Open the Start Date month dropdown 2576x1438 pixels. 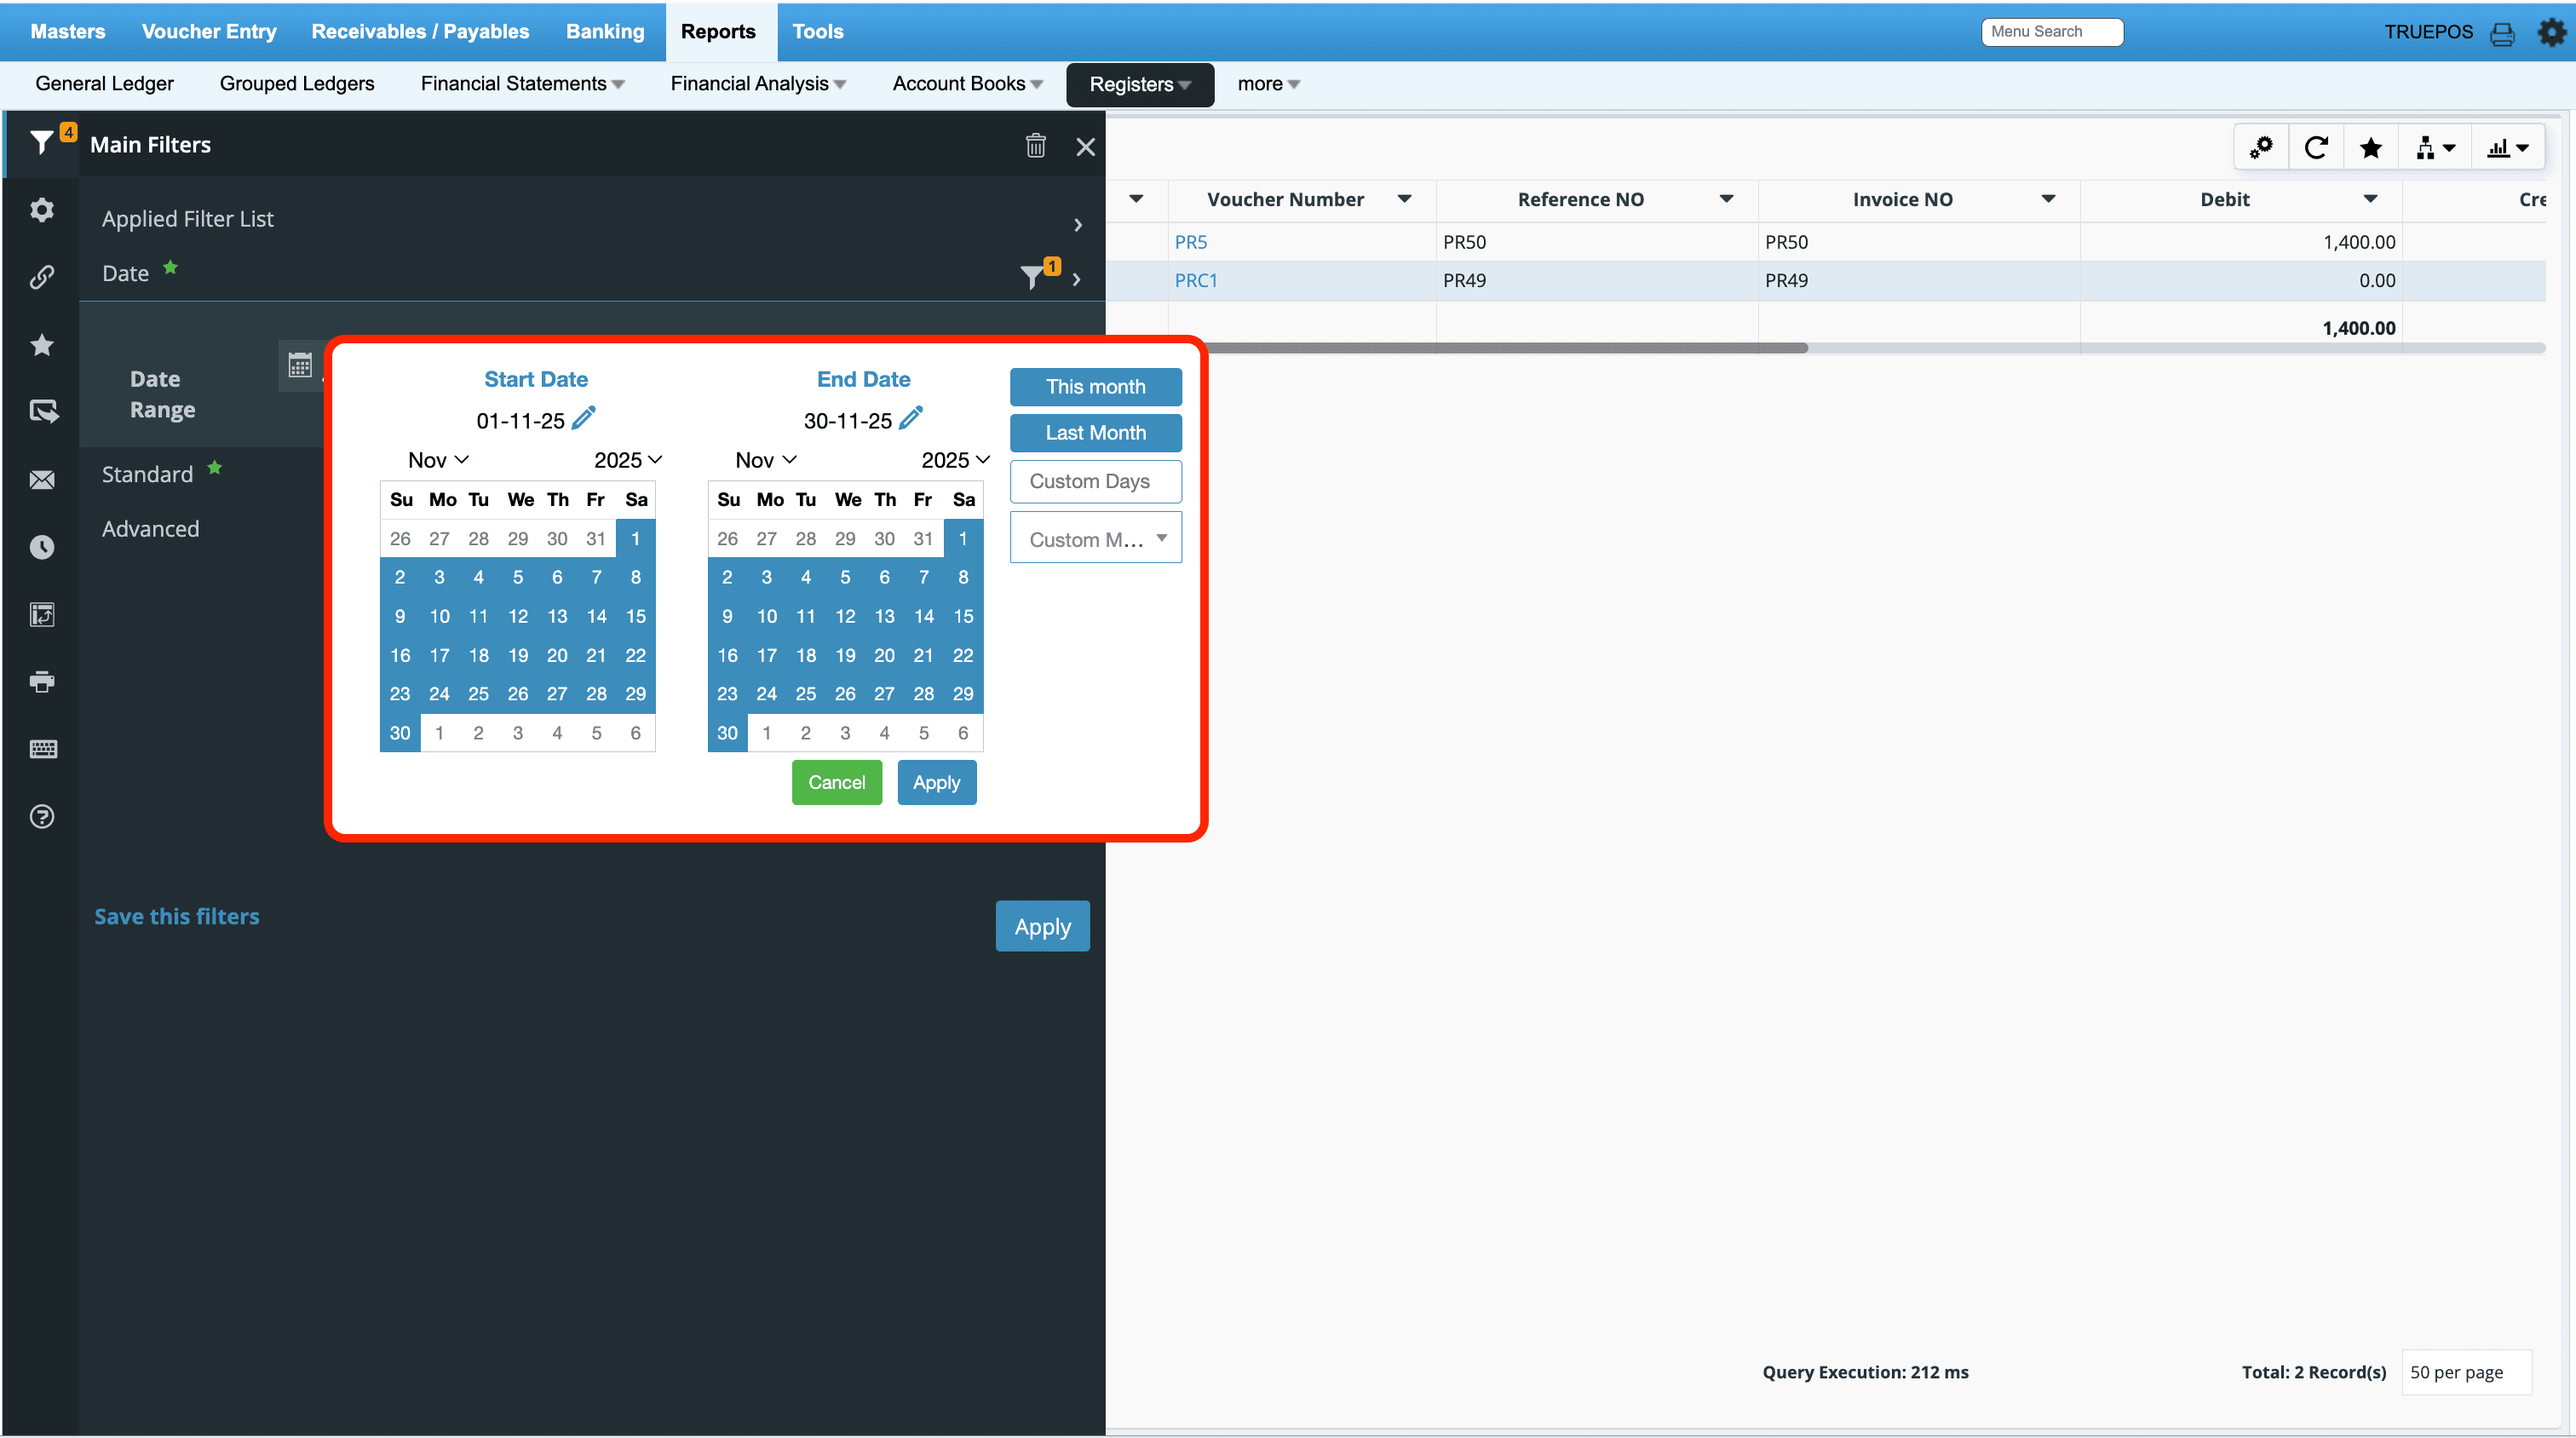pos(438,460)
